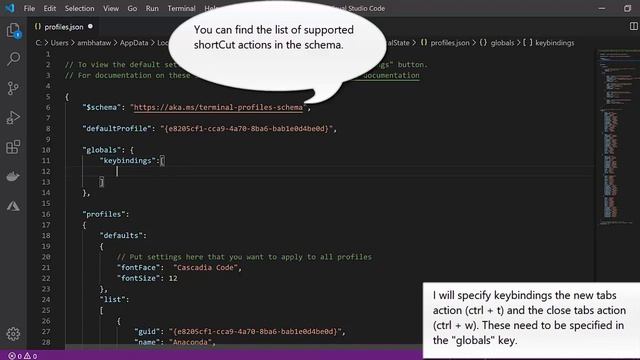The height and width of the screenshot is (360, 640).
Task: Open the Terminal menu
Action: (181, 8)
